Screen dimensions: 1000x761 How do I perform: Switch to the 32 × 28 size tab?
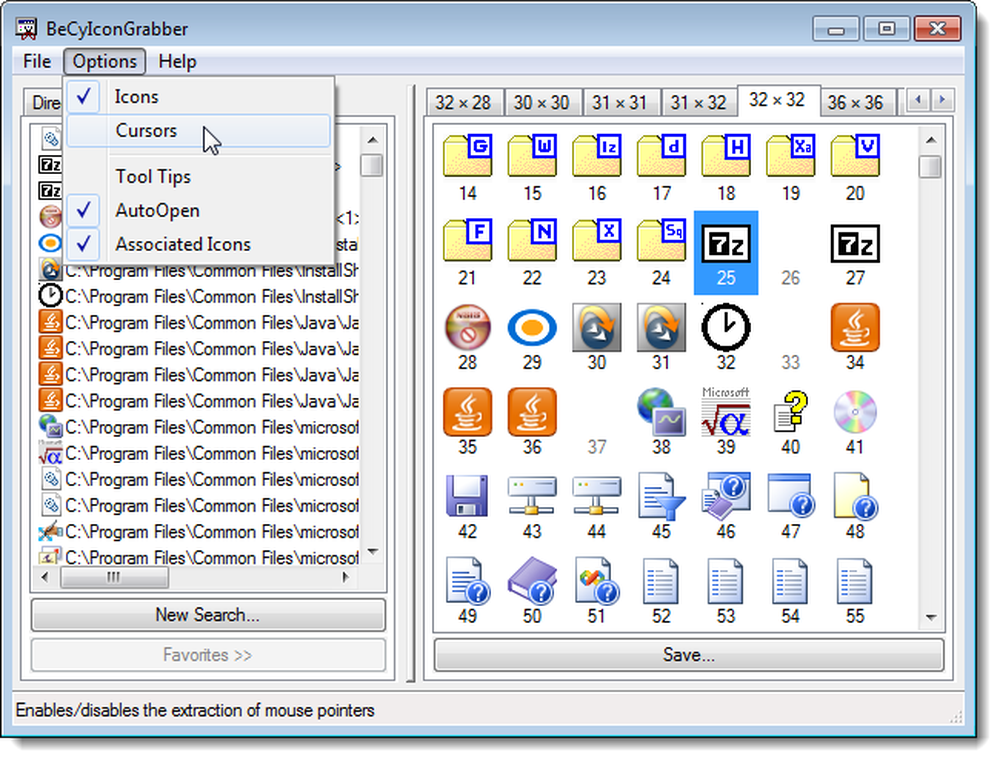pyautogui.click(x=463, y=103)
